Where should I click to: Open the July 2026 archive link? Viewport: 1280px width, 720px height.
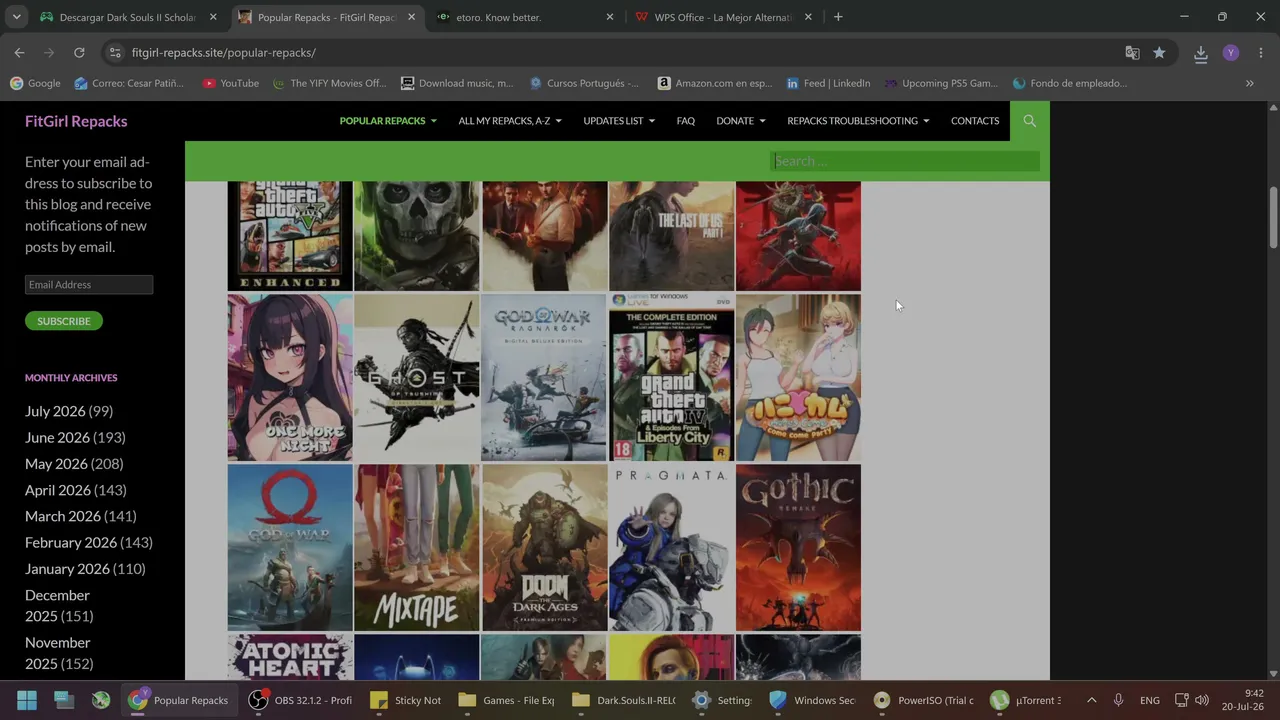55,411
